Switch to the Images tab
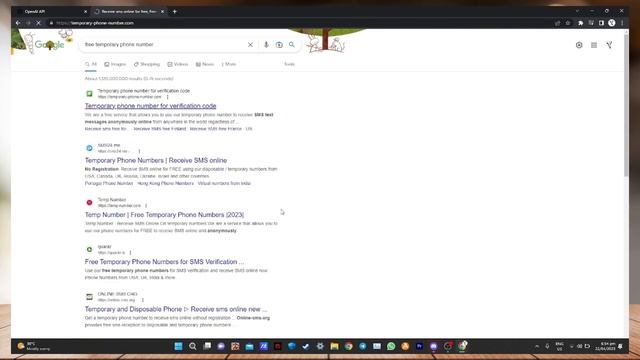640x360 pixels. tap(115, 64)
